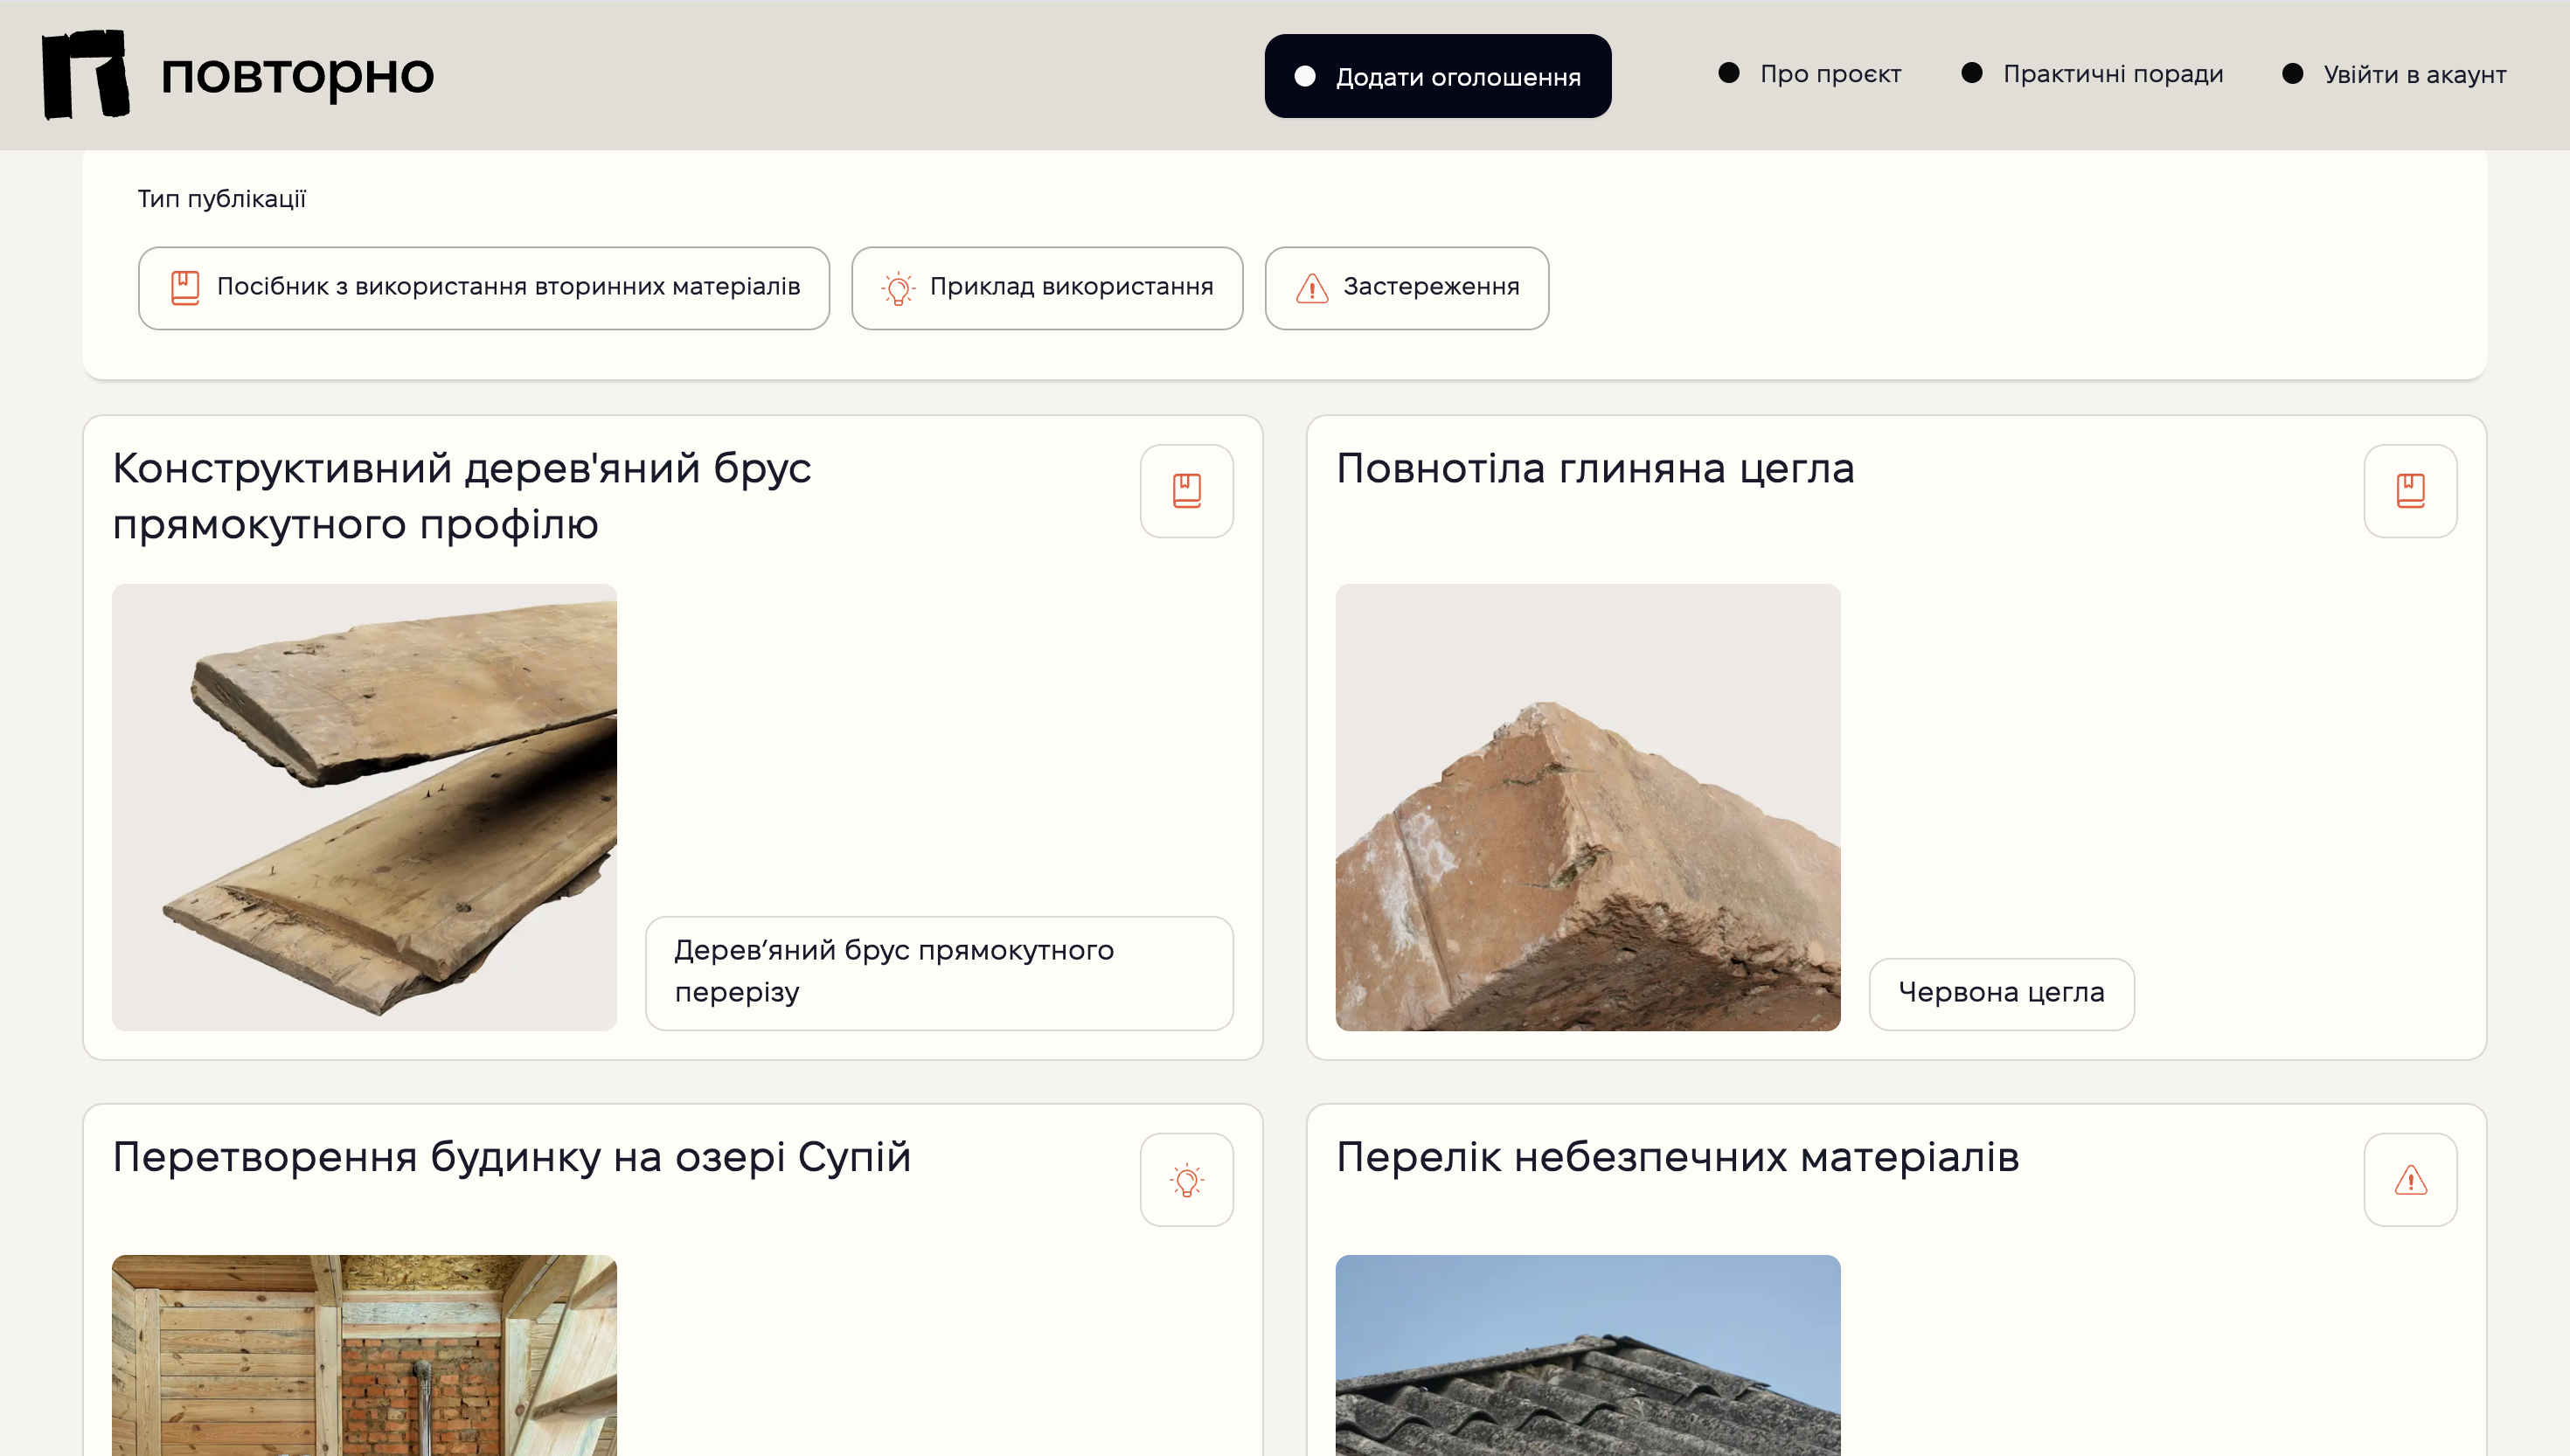Click the dot before Практичні поради

[1971, 73]
